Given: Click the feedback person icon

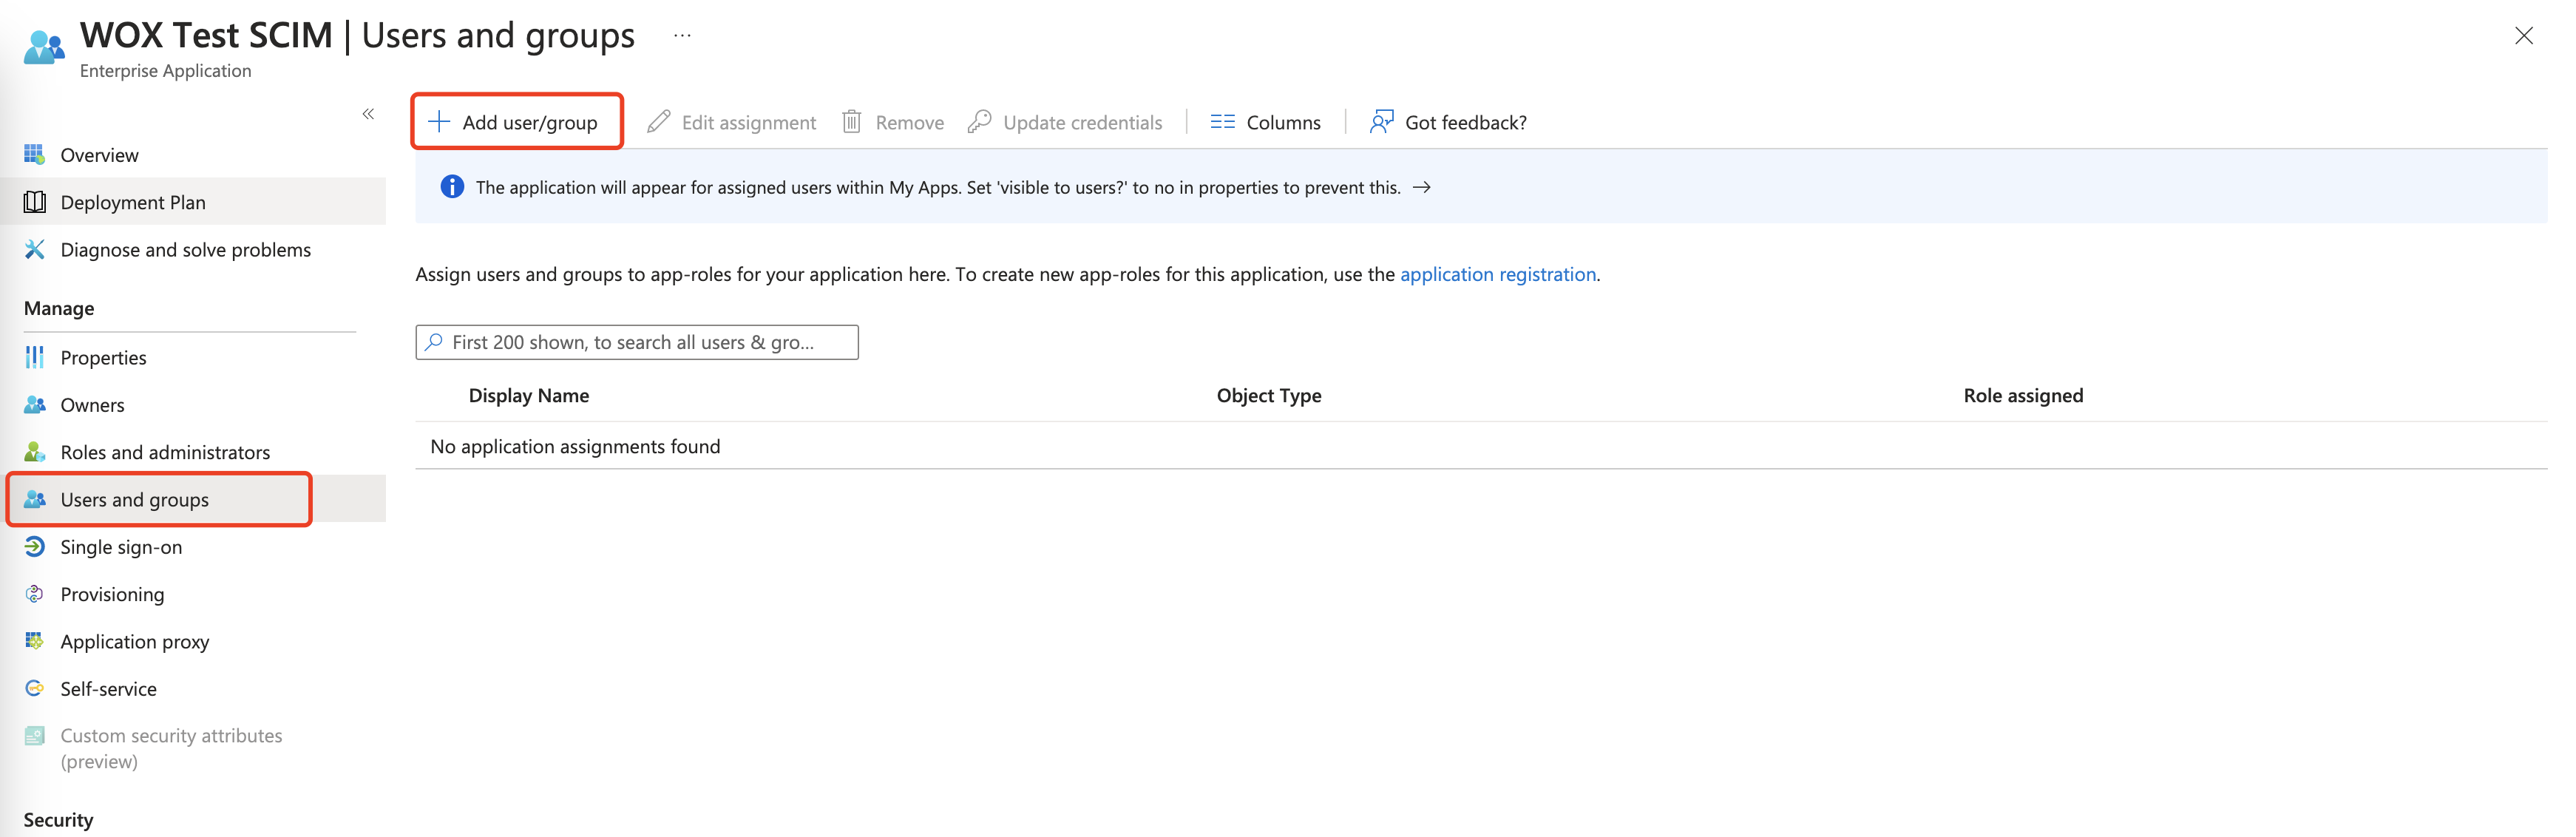Looking at the screenshot, I should coord(1381,121).
